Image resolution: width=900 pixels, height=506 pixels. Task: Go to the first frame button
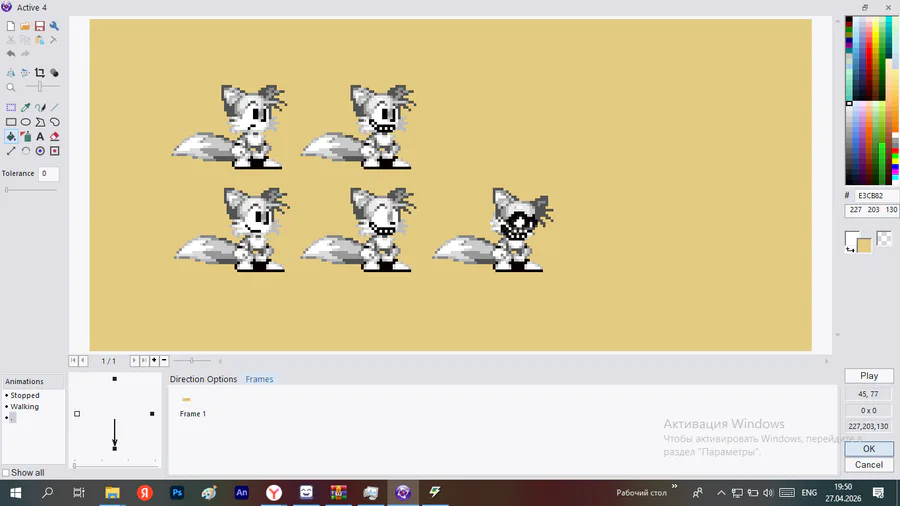point(73,360)
